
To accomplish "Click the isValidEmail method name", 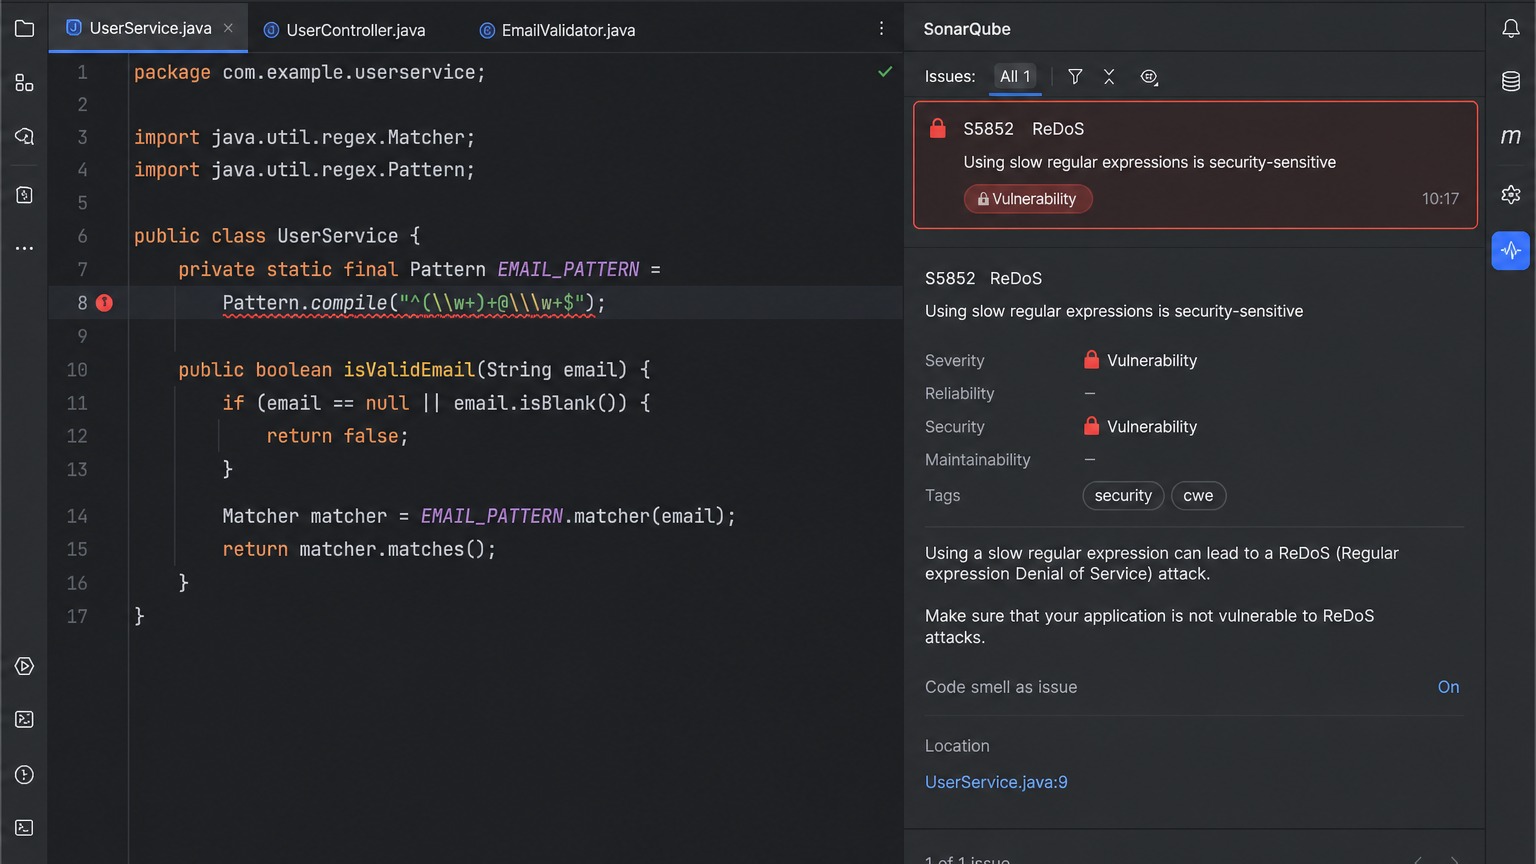I will pyautogui.click(x=409, y=370).
